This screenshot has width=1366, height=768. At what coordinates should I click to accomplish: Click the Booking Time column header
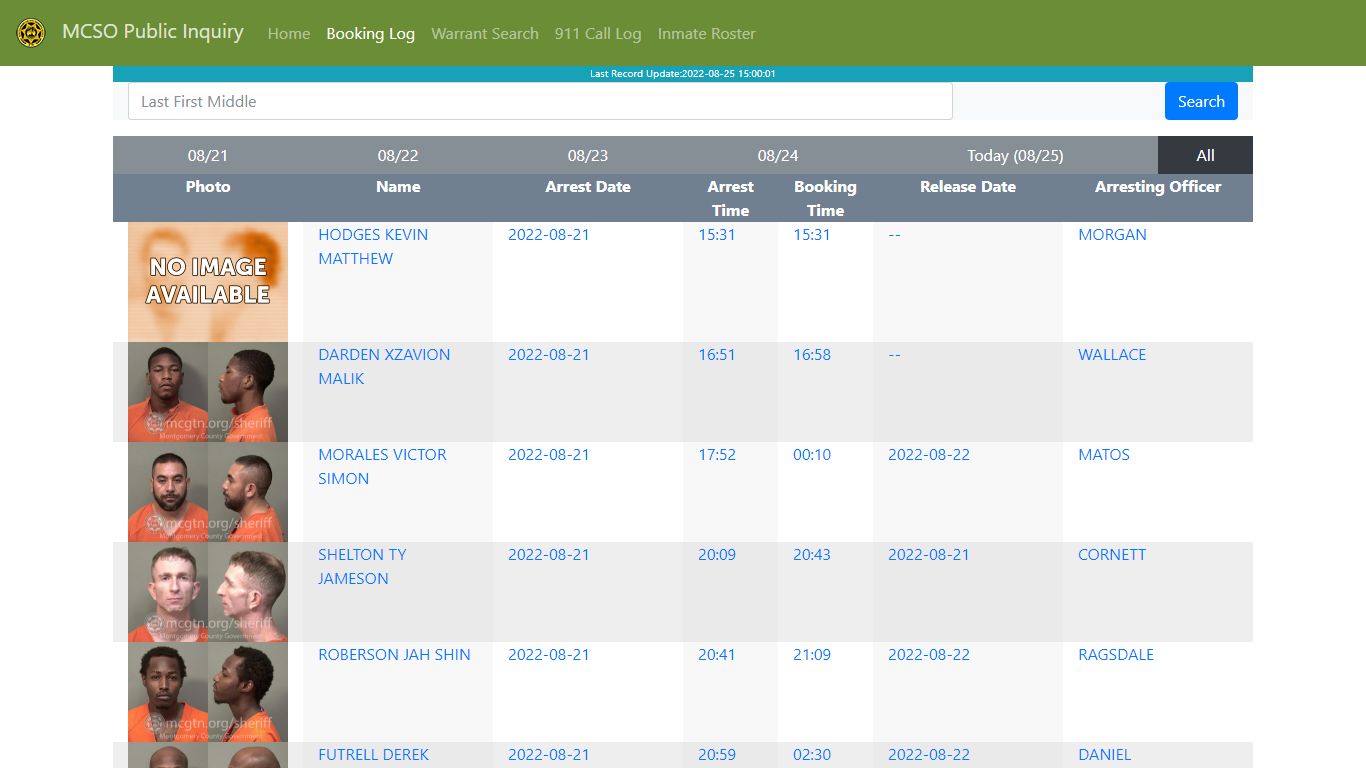[825, 198]
